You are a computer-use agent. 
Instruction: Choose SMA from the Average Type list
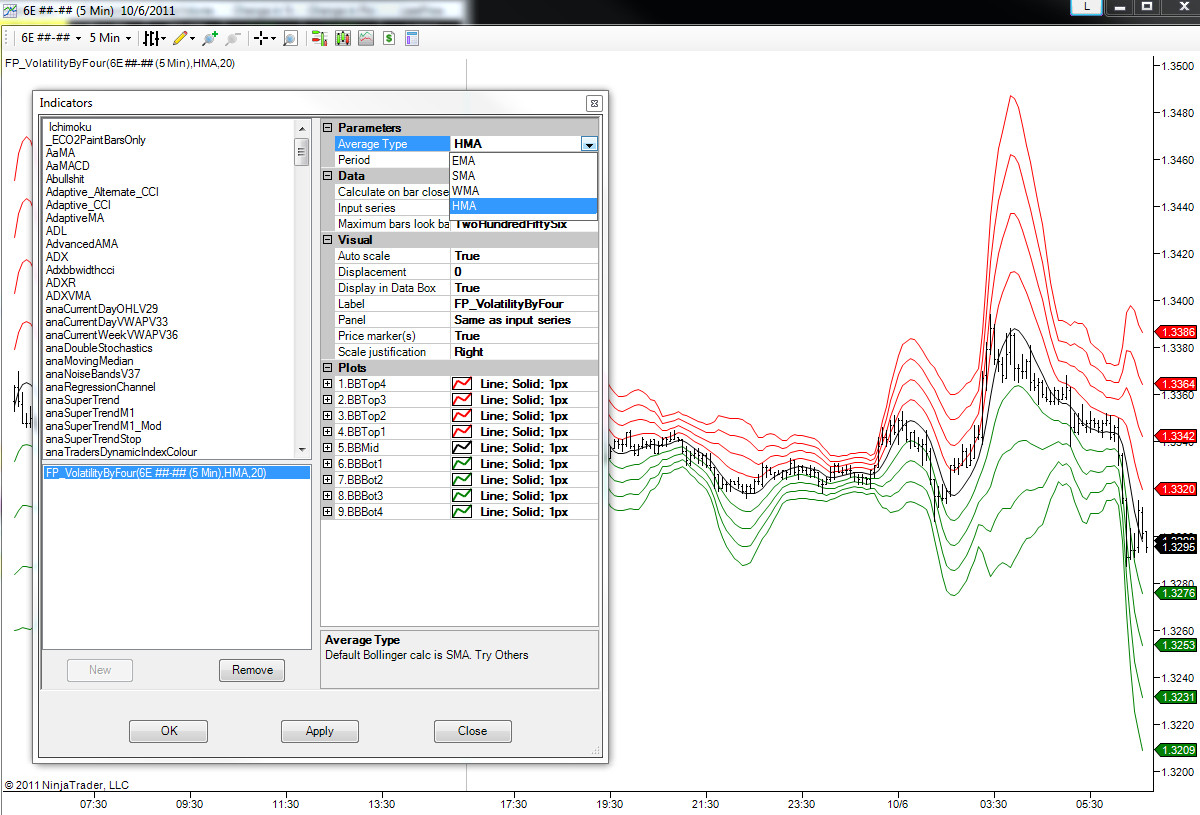[523, 175]
